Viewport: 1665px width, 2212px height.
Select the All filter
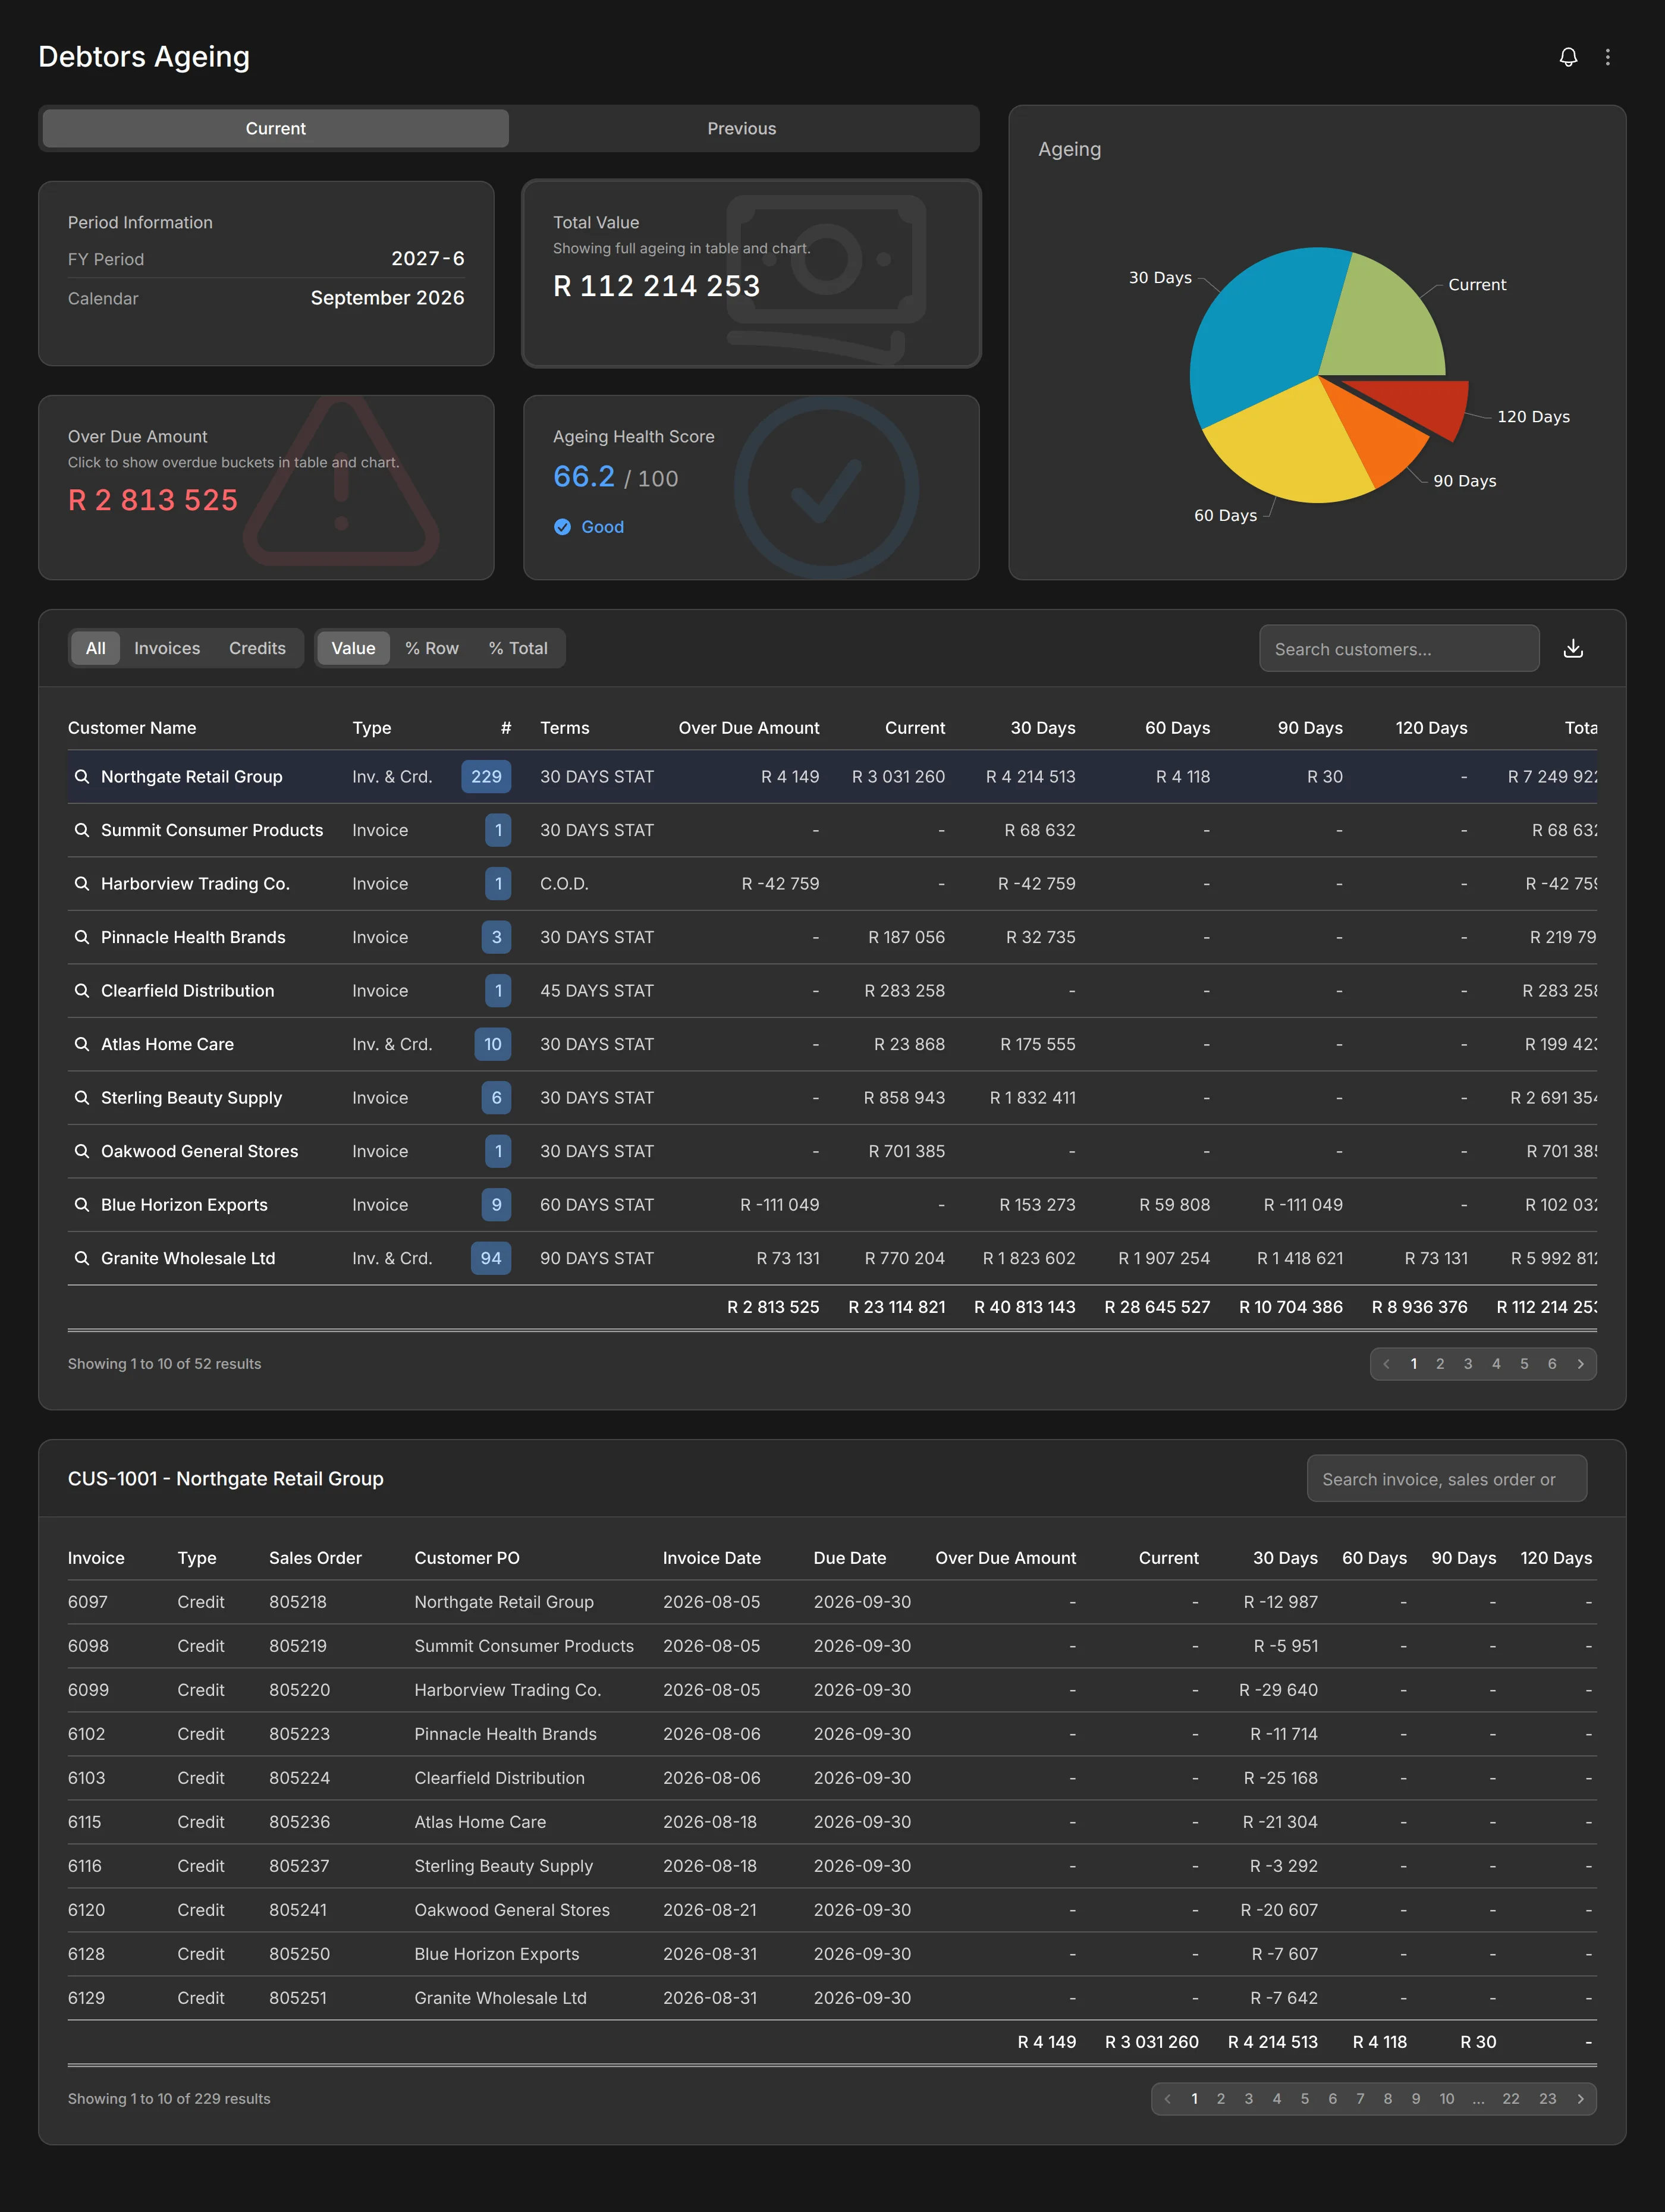(96, 648)
